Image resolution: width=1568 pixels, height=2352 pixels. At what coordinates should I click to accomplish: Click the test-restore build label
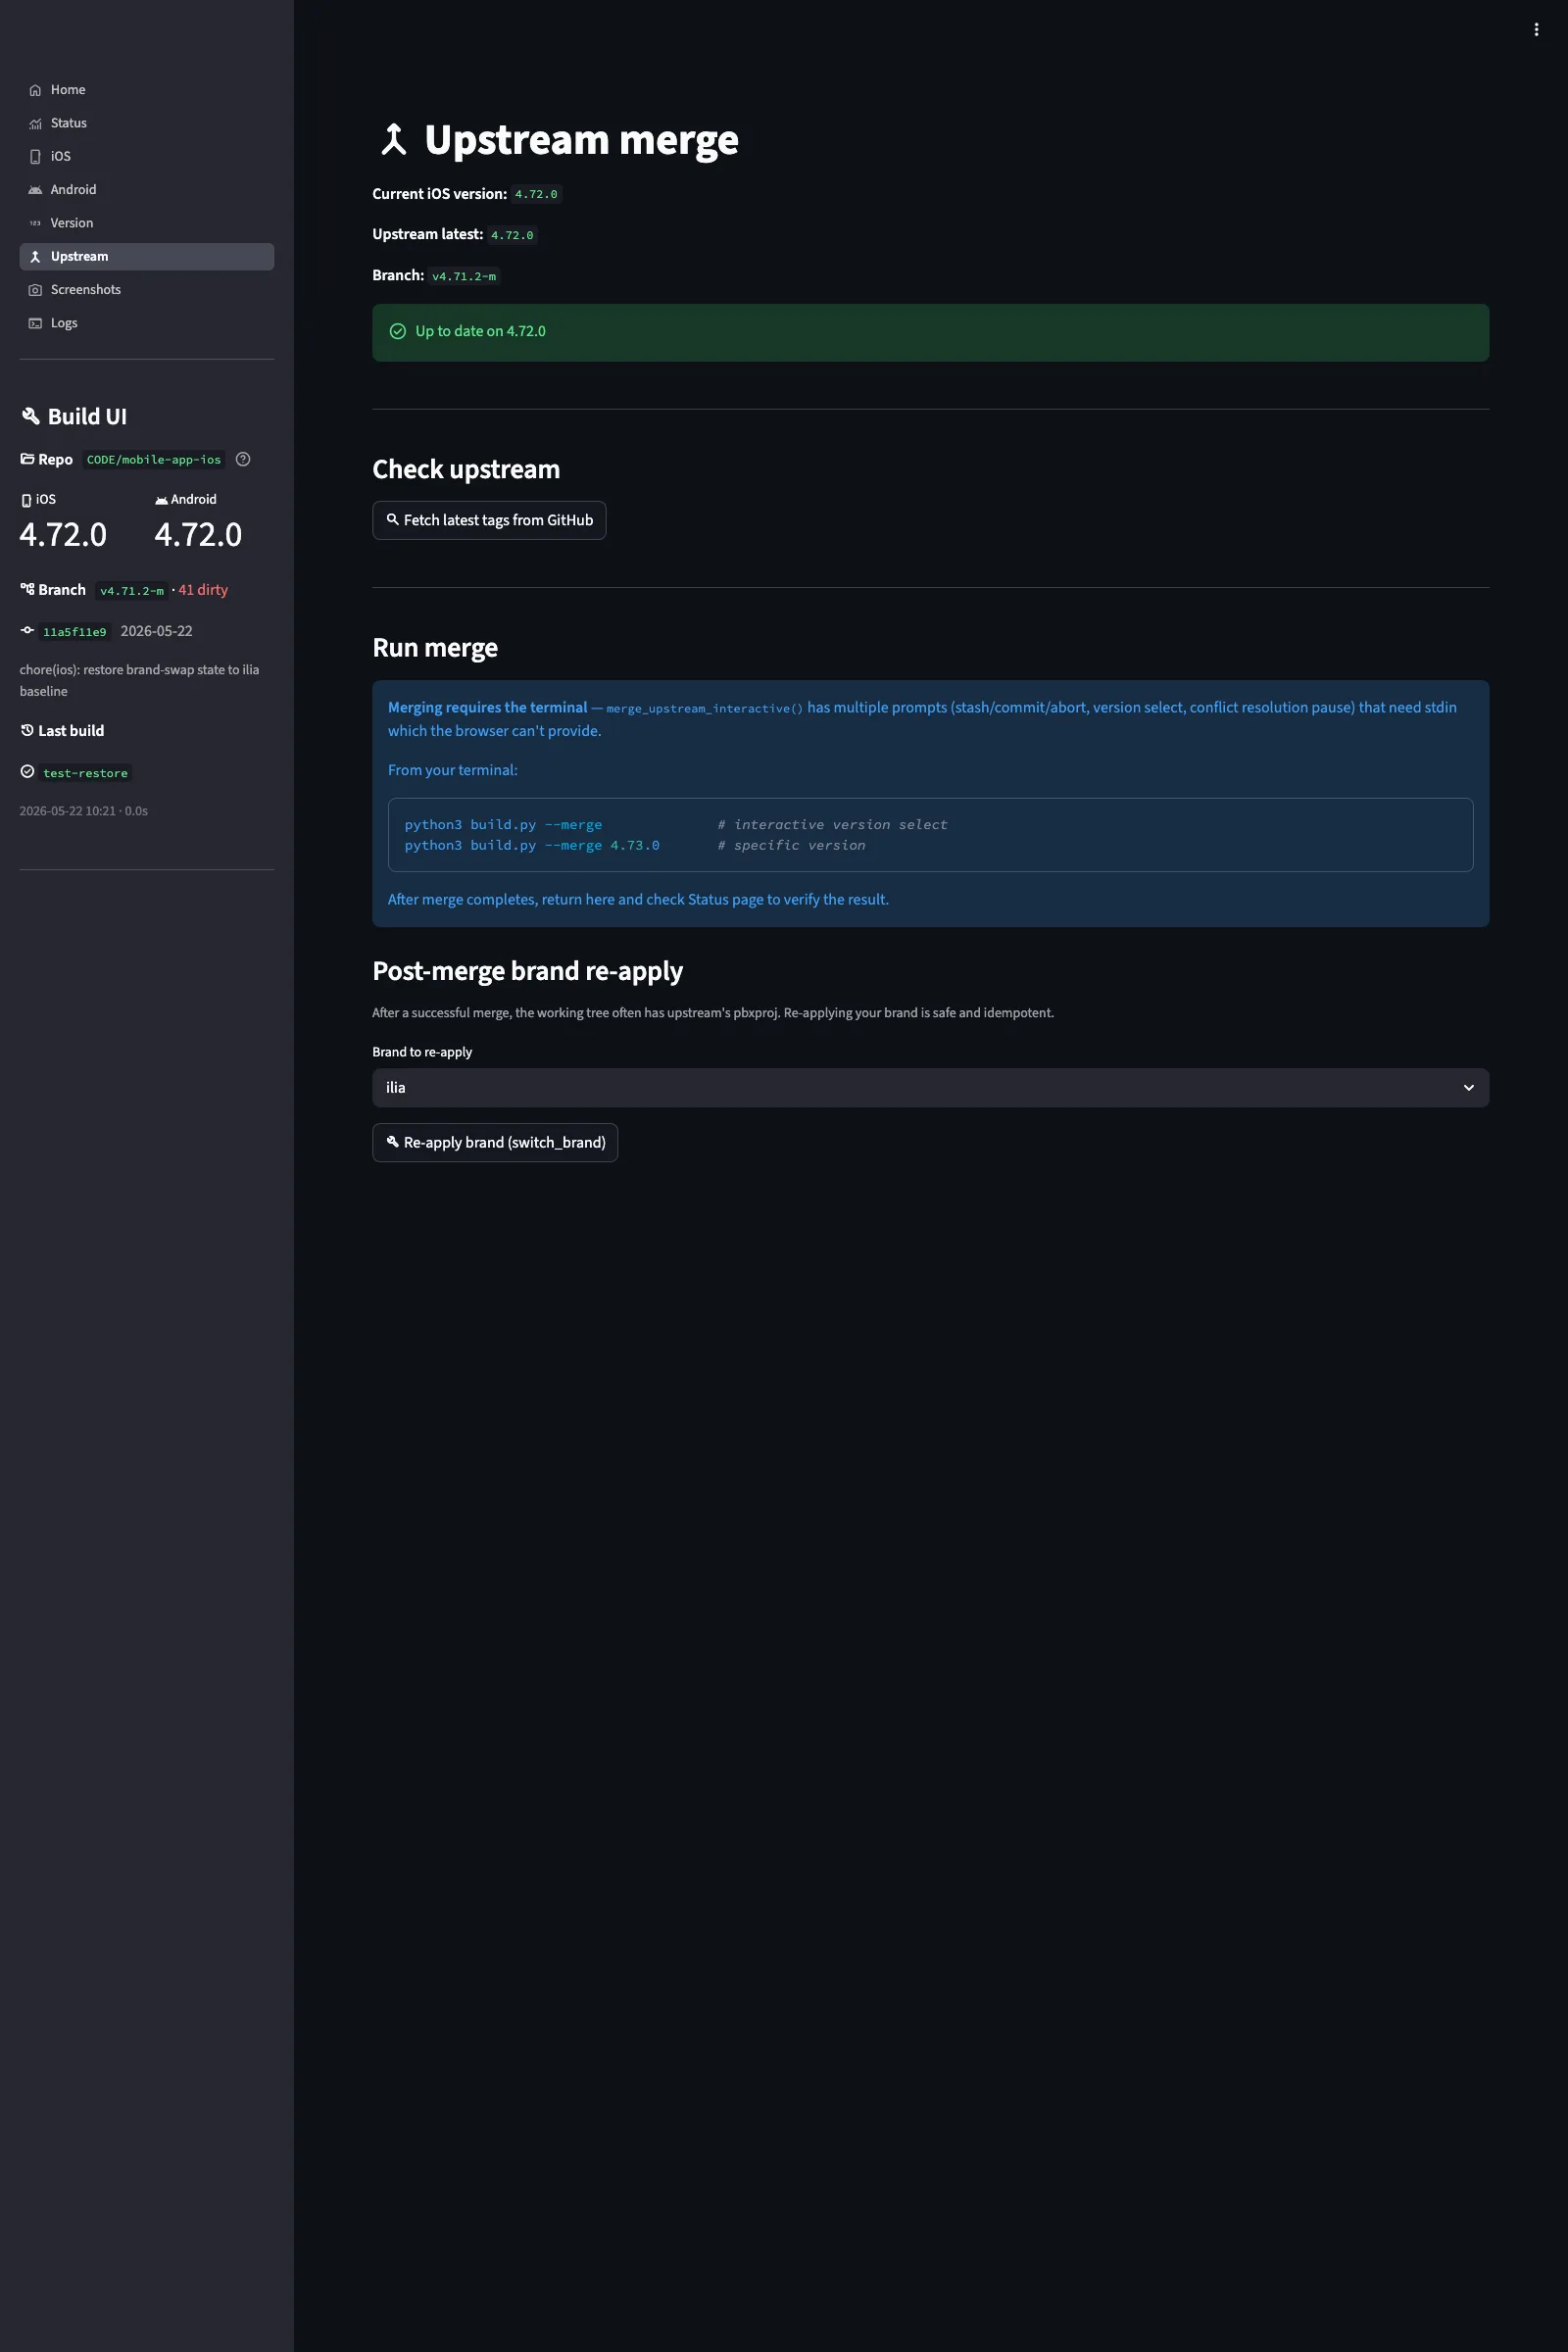(x=86, y=773)
